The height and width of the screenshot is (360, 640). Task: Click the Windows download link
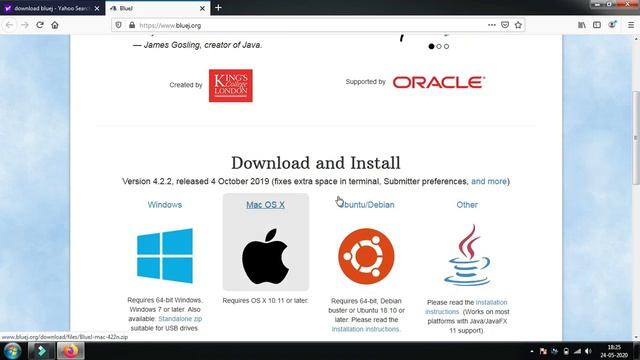pos(165,204)
